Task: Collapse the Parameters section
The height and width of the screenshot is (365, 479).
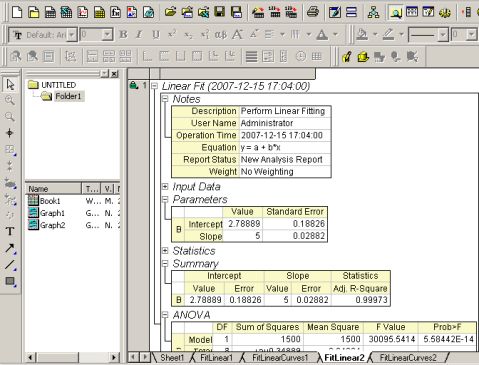Action: (x=165, y=199)
